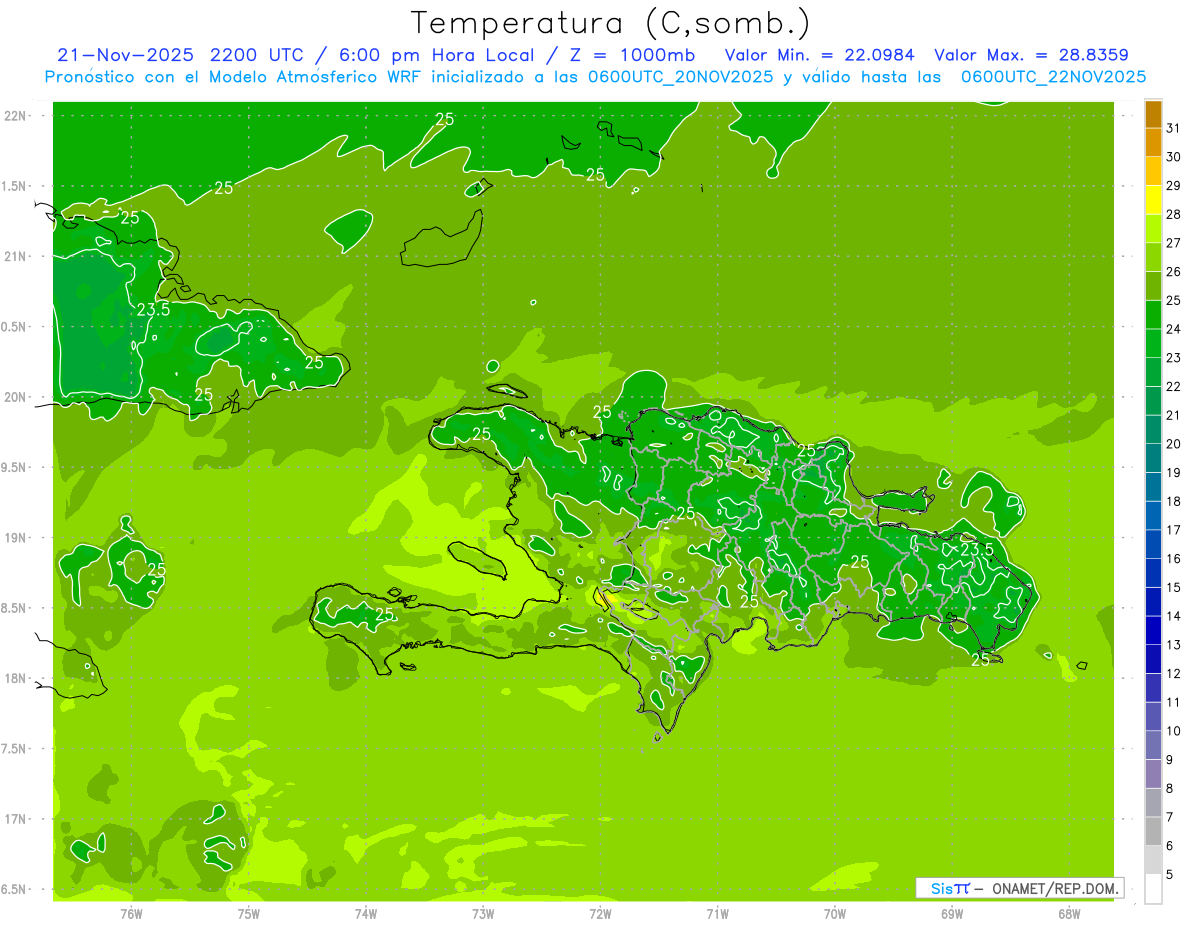Click the "Valor Max. = 28.8359" value
Image resolution: width=1200 pixels, height=927 pixels.
pyautogui.click(x=1031, y=55)
